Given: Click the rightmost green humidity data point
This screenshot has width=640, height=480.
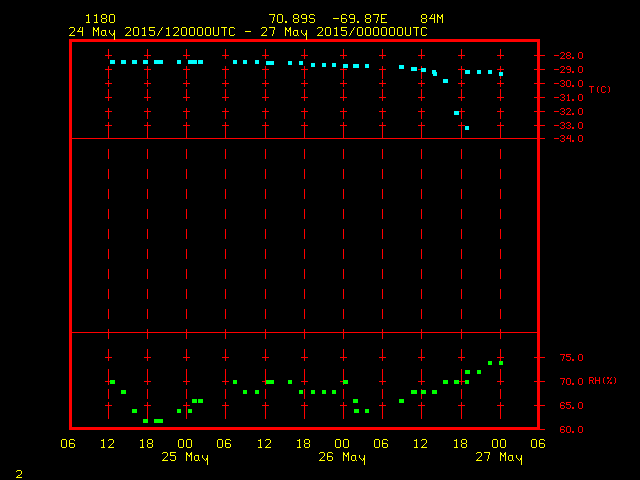Looking at the screenshot, I should [501, 363].
